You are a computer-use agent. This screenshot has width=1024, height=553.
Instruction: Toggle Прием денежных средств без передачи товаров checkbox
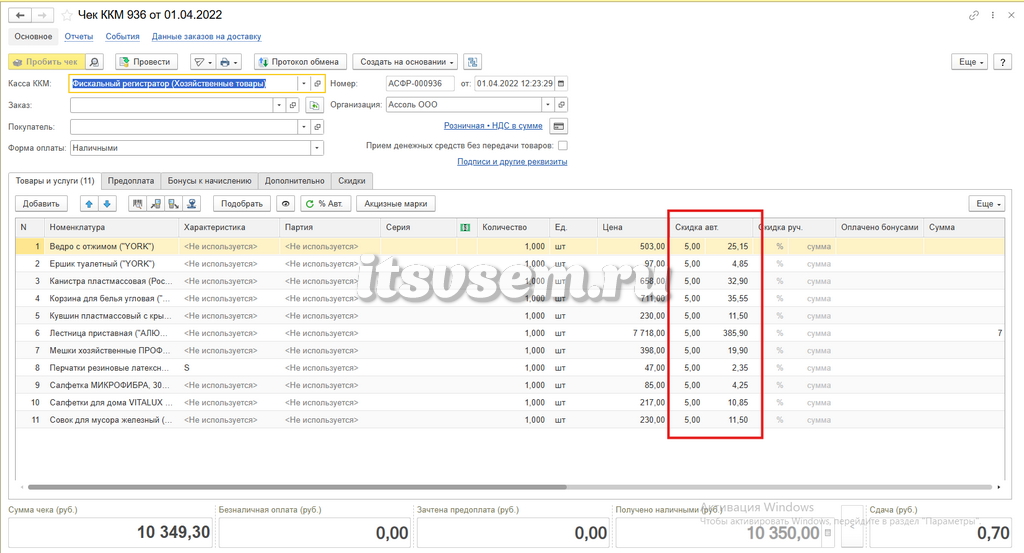click(563, 146)
